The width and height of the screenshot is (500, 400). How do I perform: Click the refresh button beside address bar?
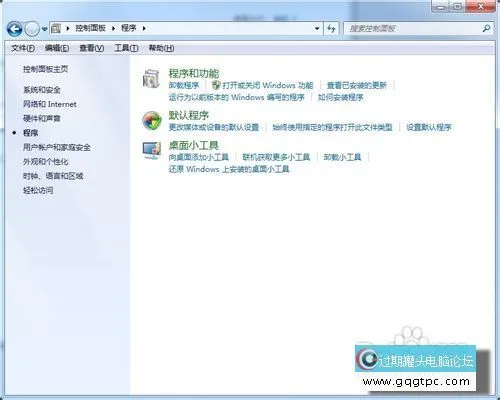331,29
